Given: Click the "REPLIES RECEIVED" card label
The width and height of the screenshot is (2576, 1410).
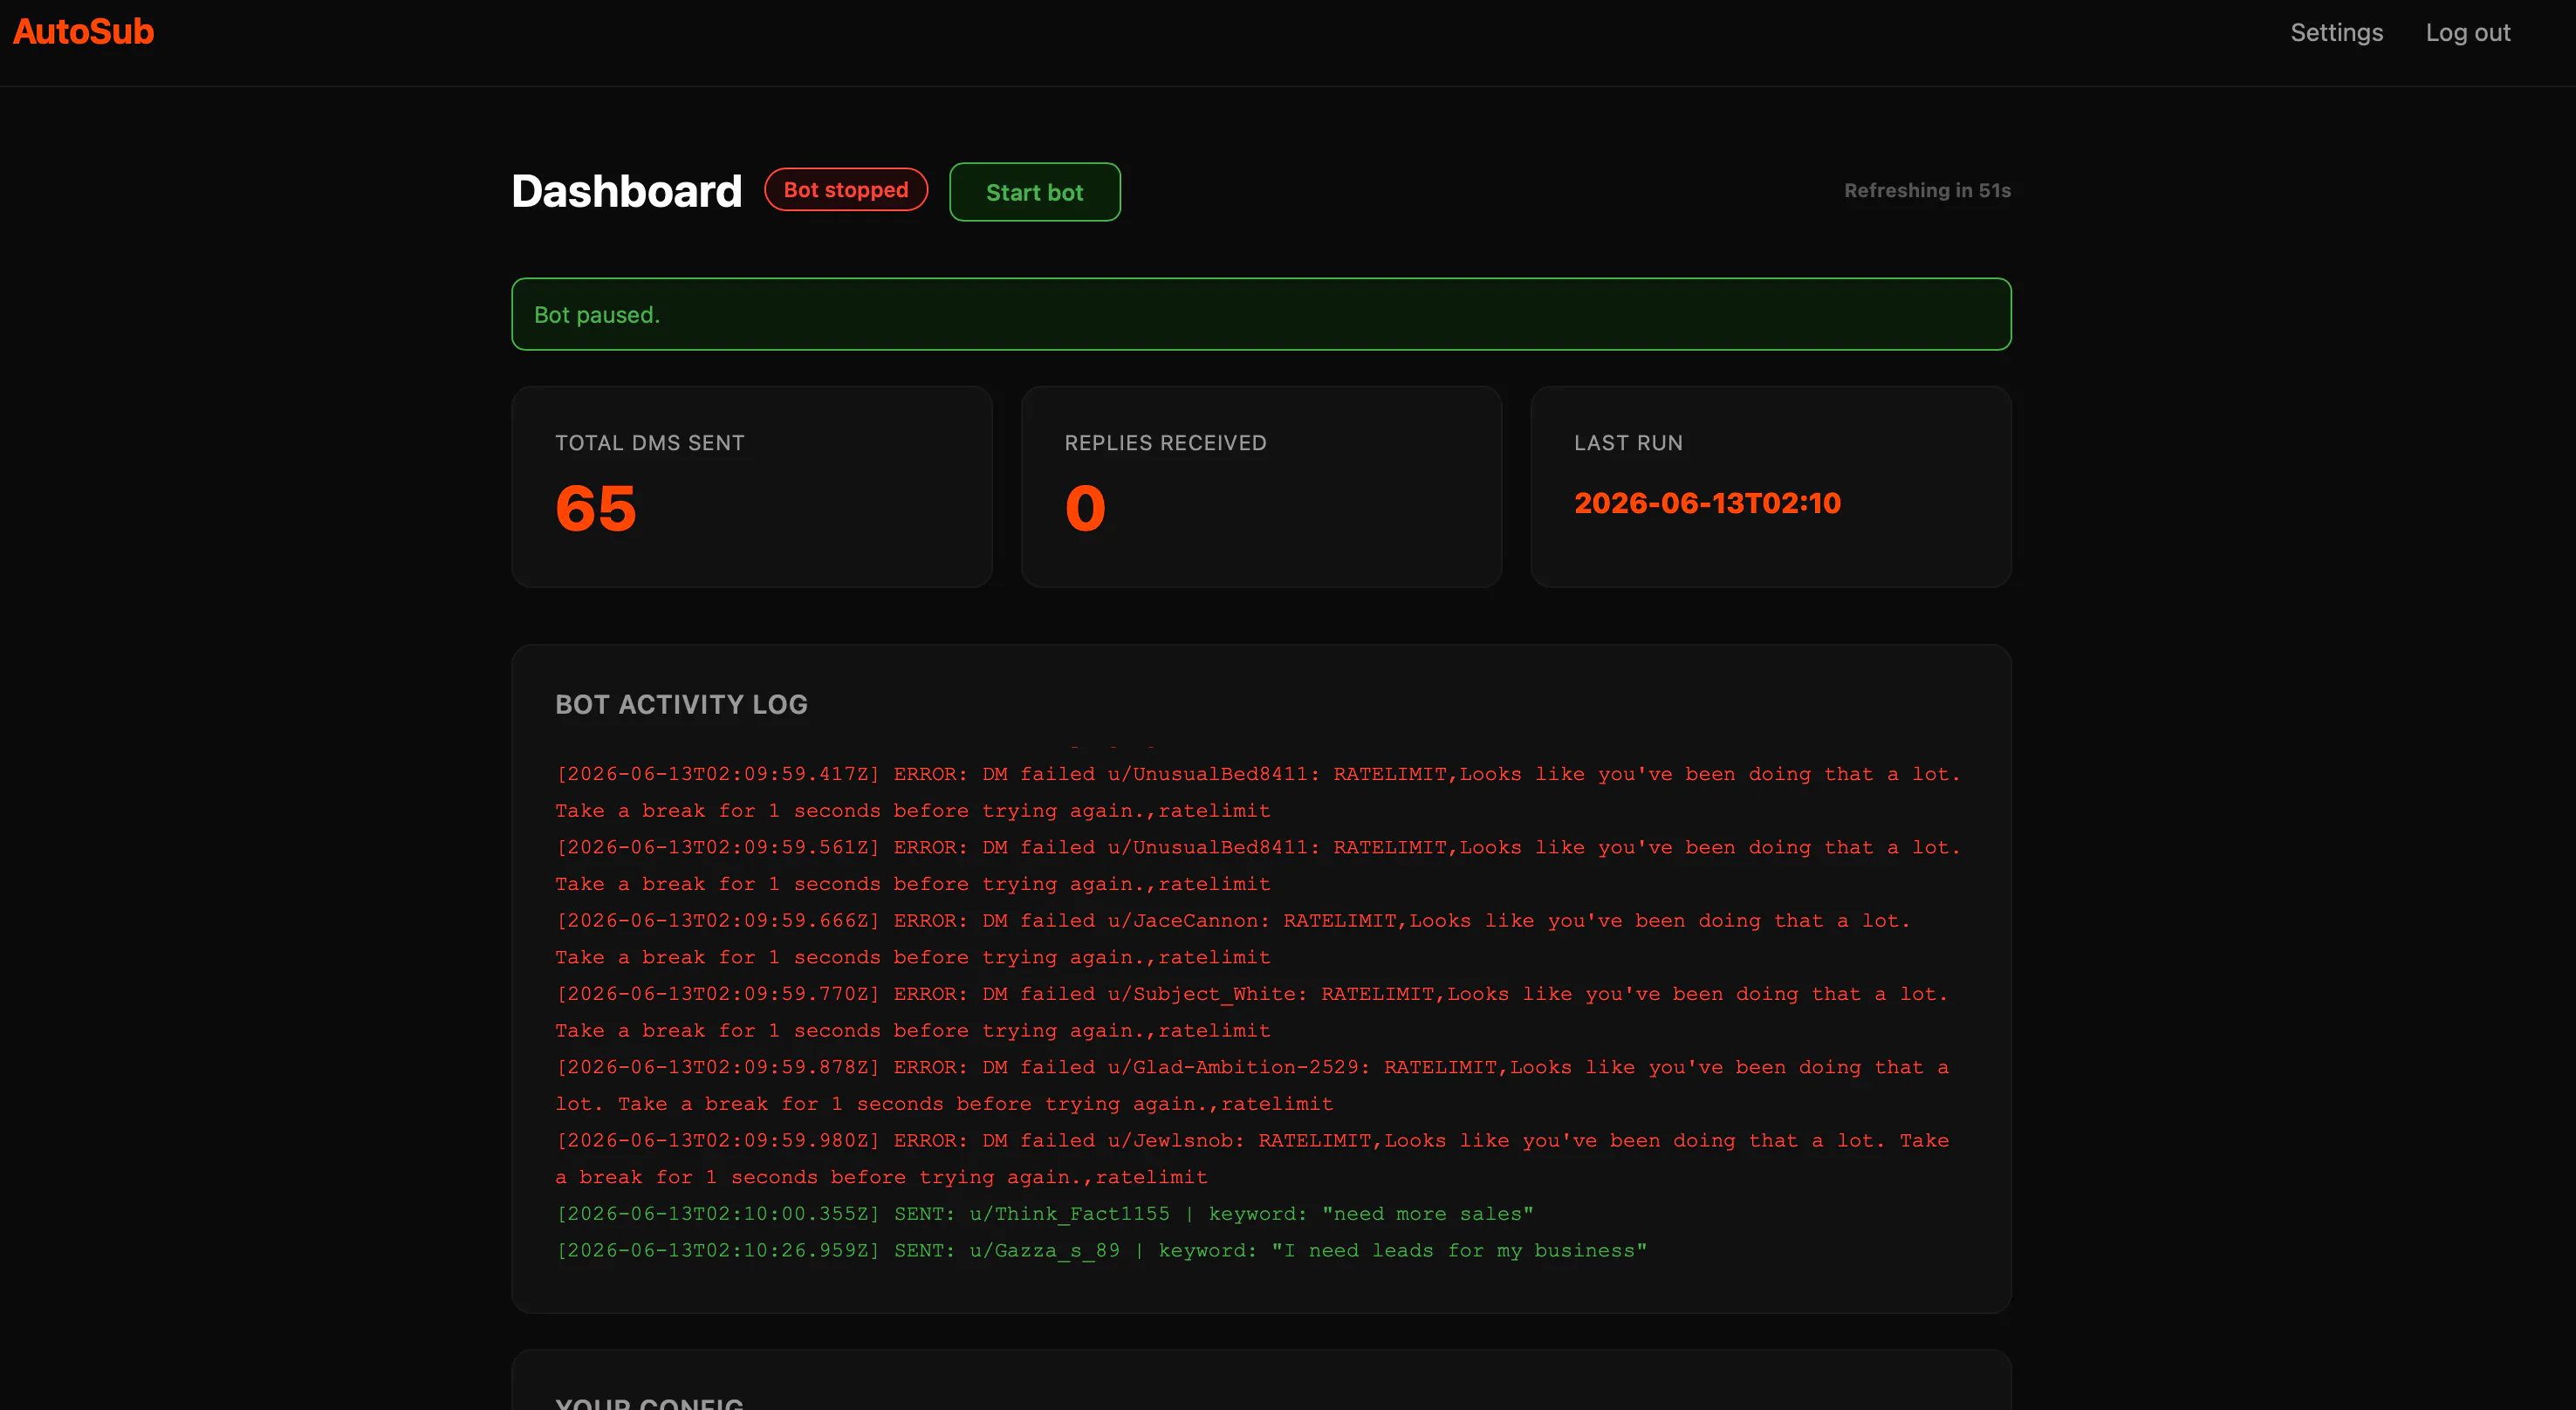Looking at the screenshot, I should (x=1164, y=443).
